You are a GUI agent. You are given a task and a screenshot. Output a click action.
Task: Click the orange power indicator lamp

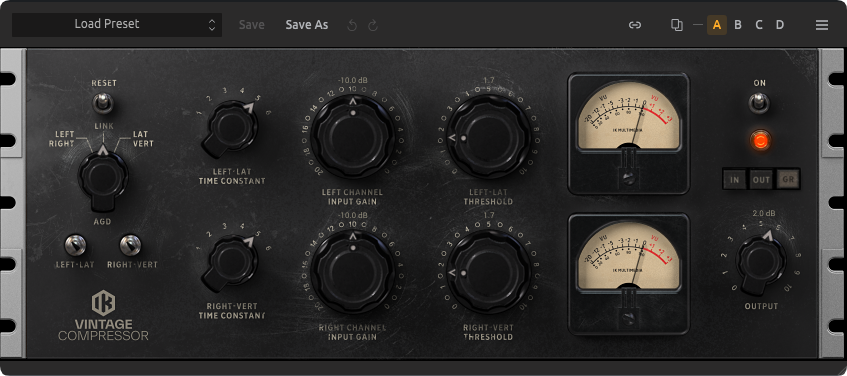point(759,141)
